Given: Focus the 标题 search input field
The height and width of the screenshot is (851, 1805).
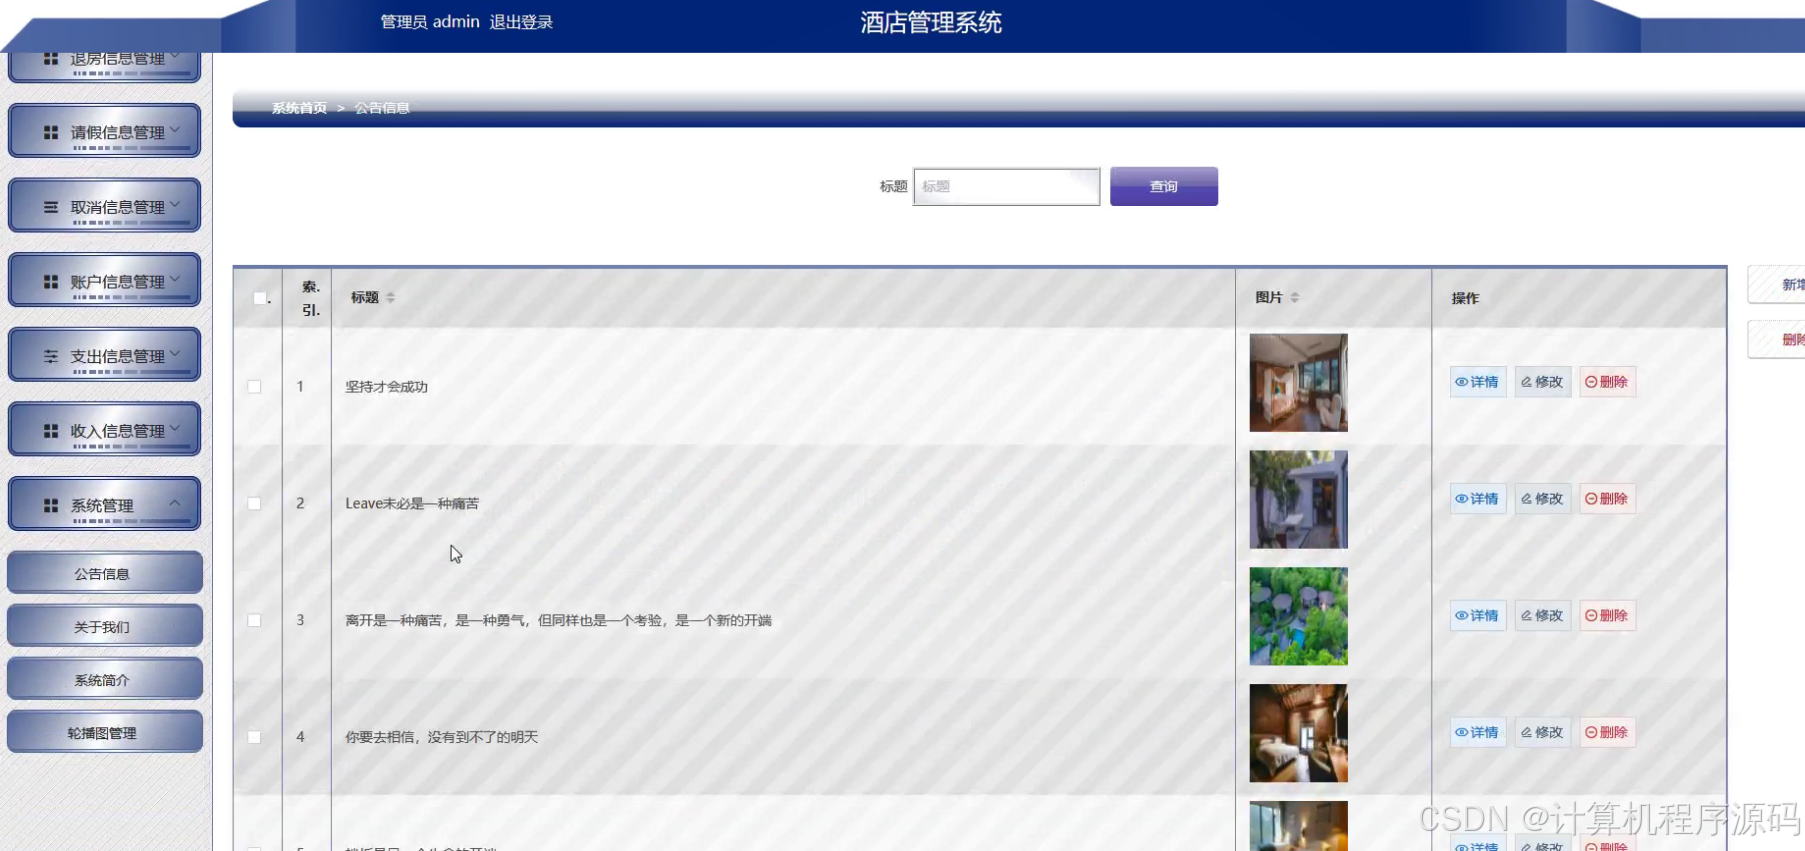Looking at the screenshot, I should tap(1006, 187).
